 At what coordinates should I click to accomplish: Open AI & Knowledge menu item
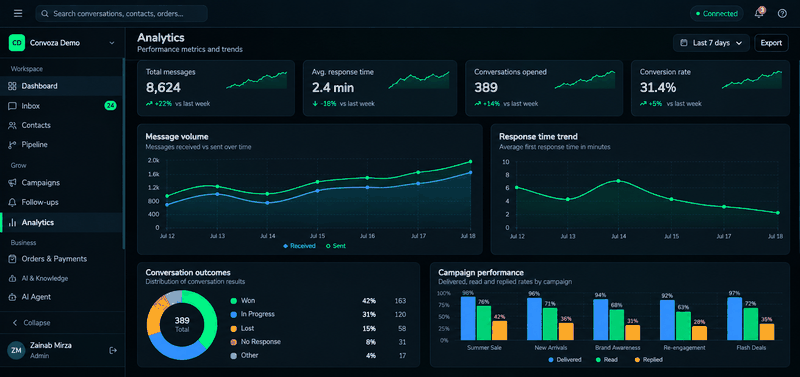61,279
